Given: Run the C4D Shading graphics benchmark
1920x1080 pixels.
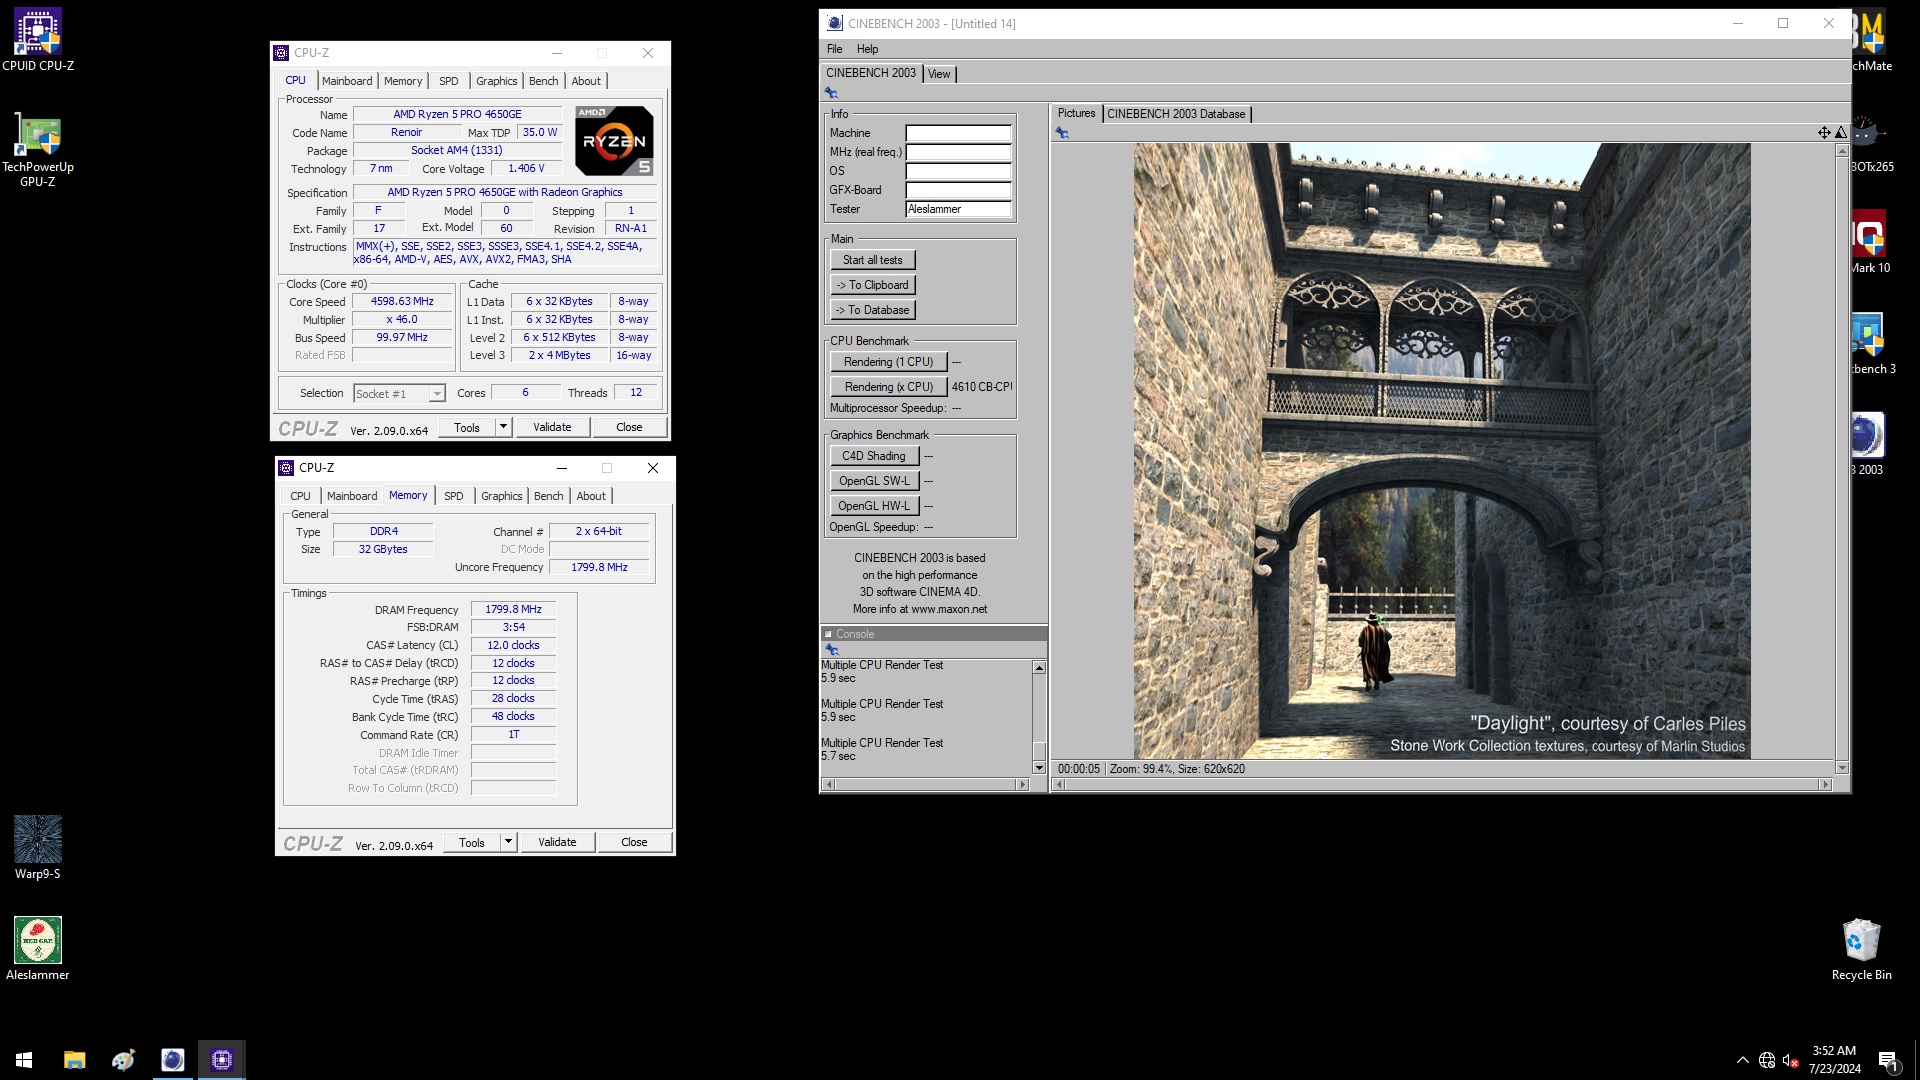Looking at the screenshot, I should pos(874,456).
